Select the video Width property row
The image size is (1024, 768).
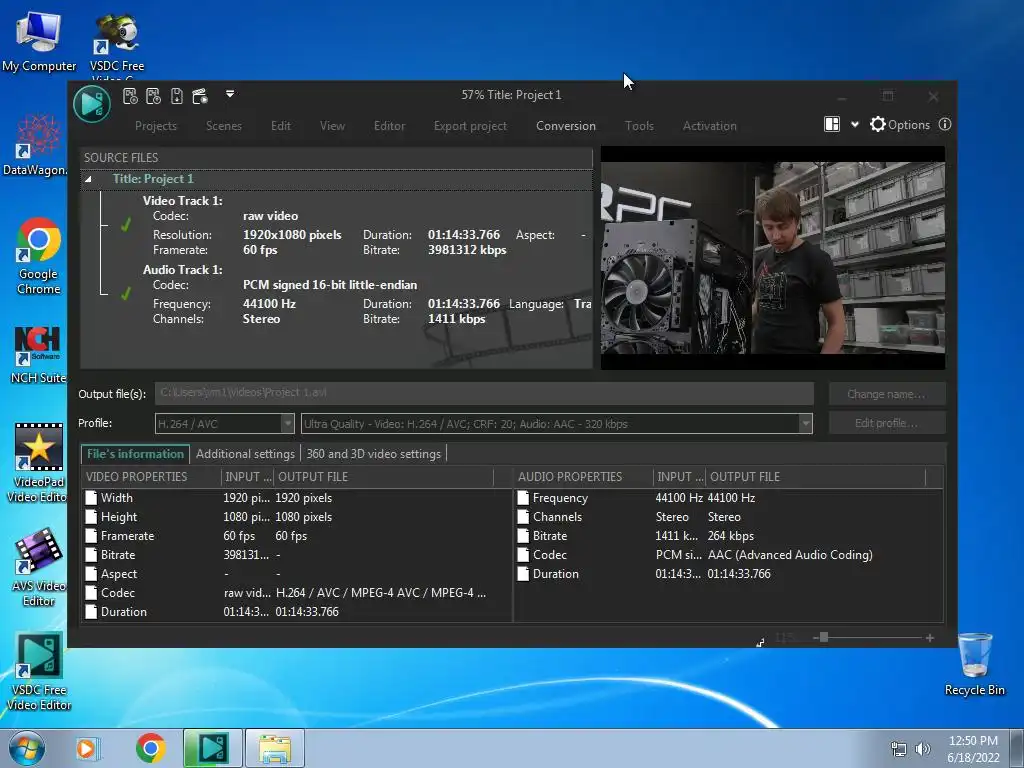(297, 498)
